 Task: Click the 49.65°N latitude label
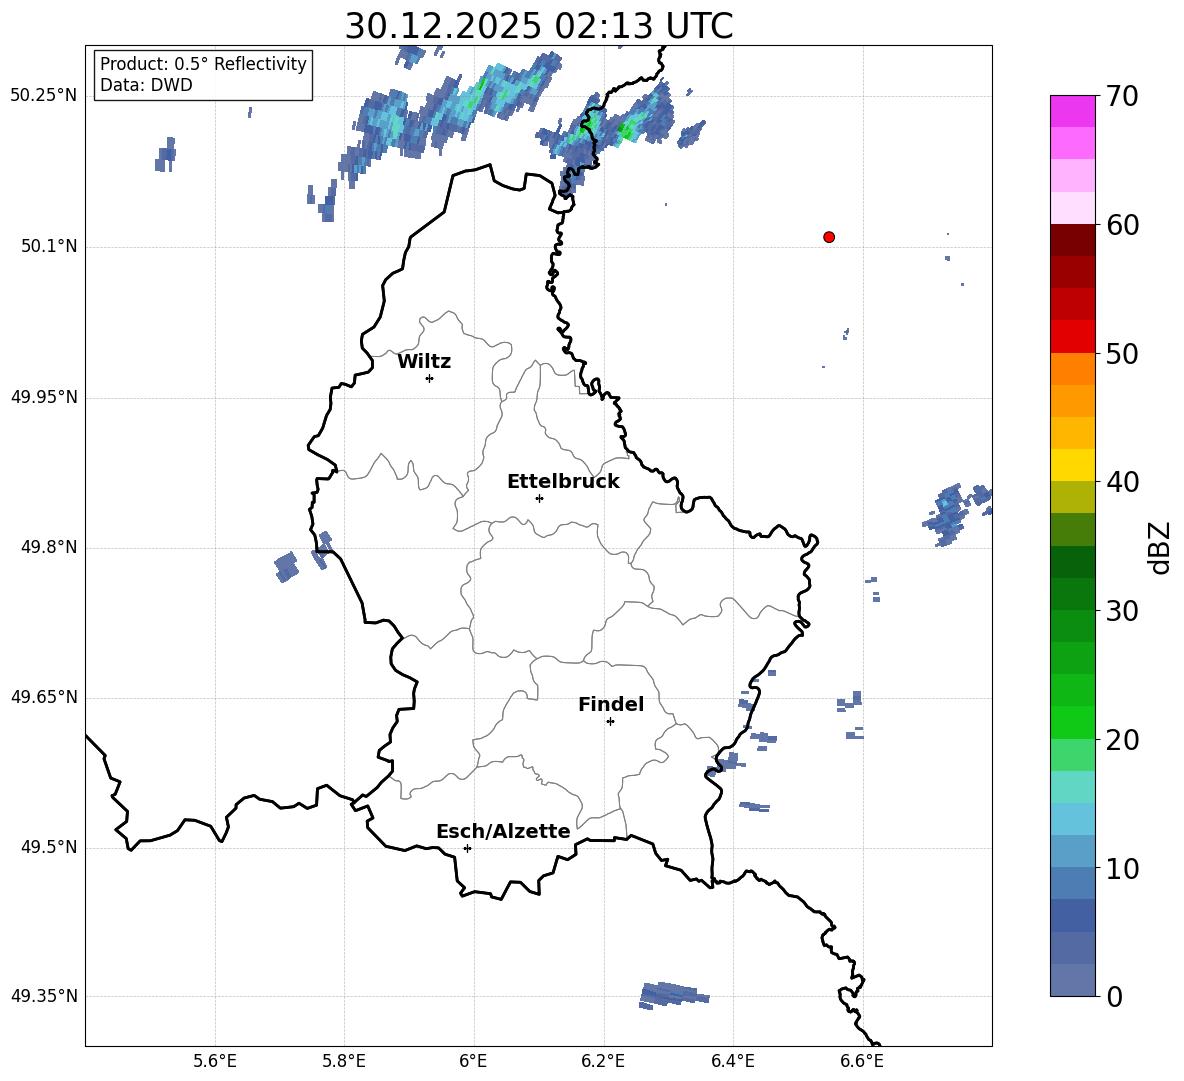coord(44,697)
